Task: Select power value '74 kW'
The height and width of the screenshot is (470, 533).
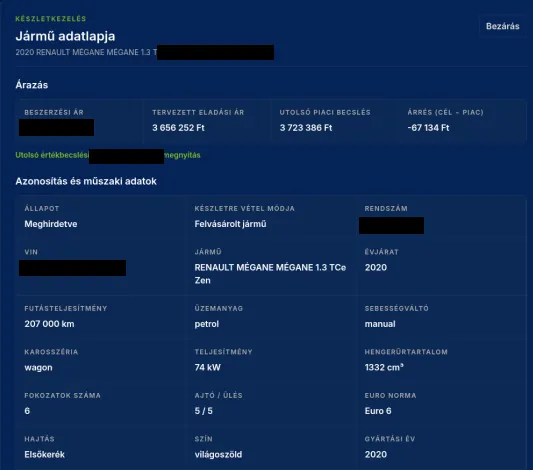Action: point(207,367)
